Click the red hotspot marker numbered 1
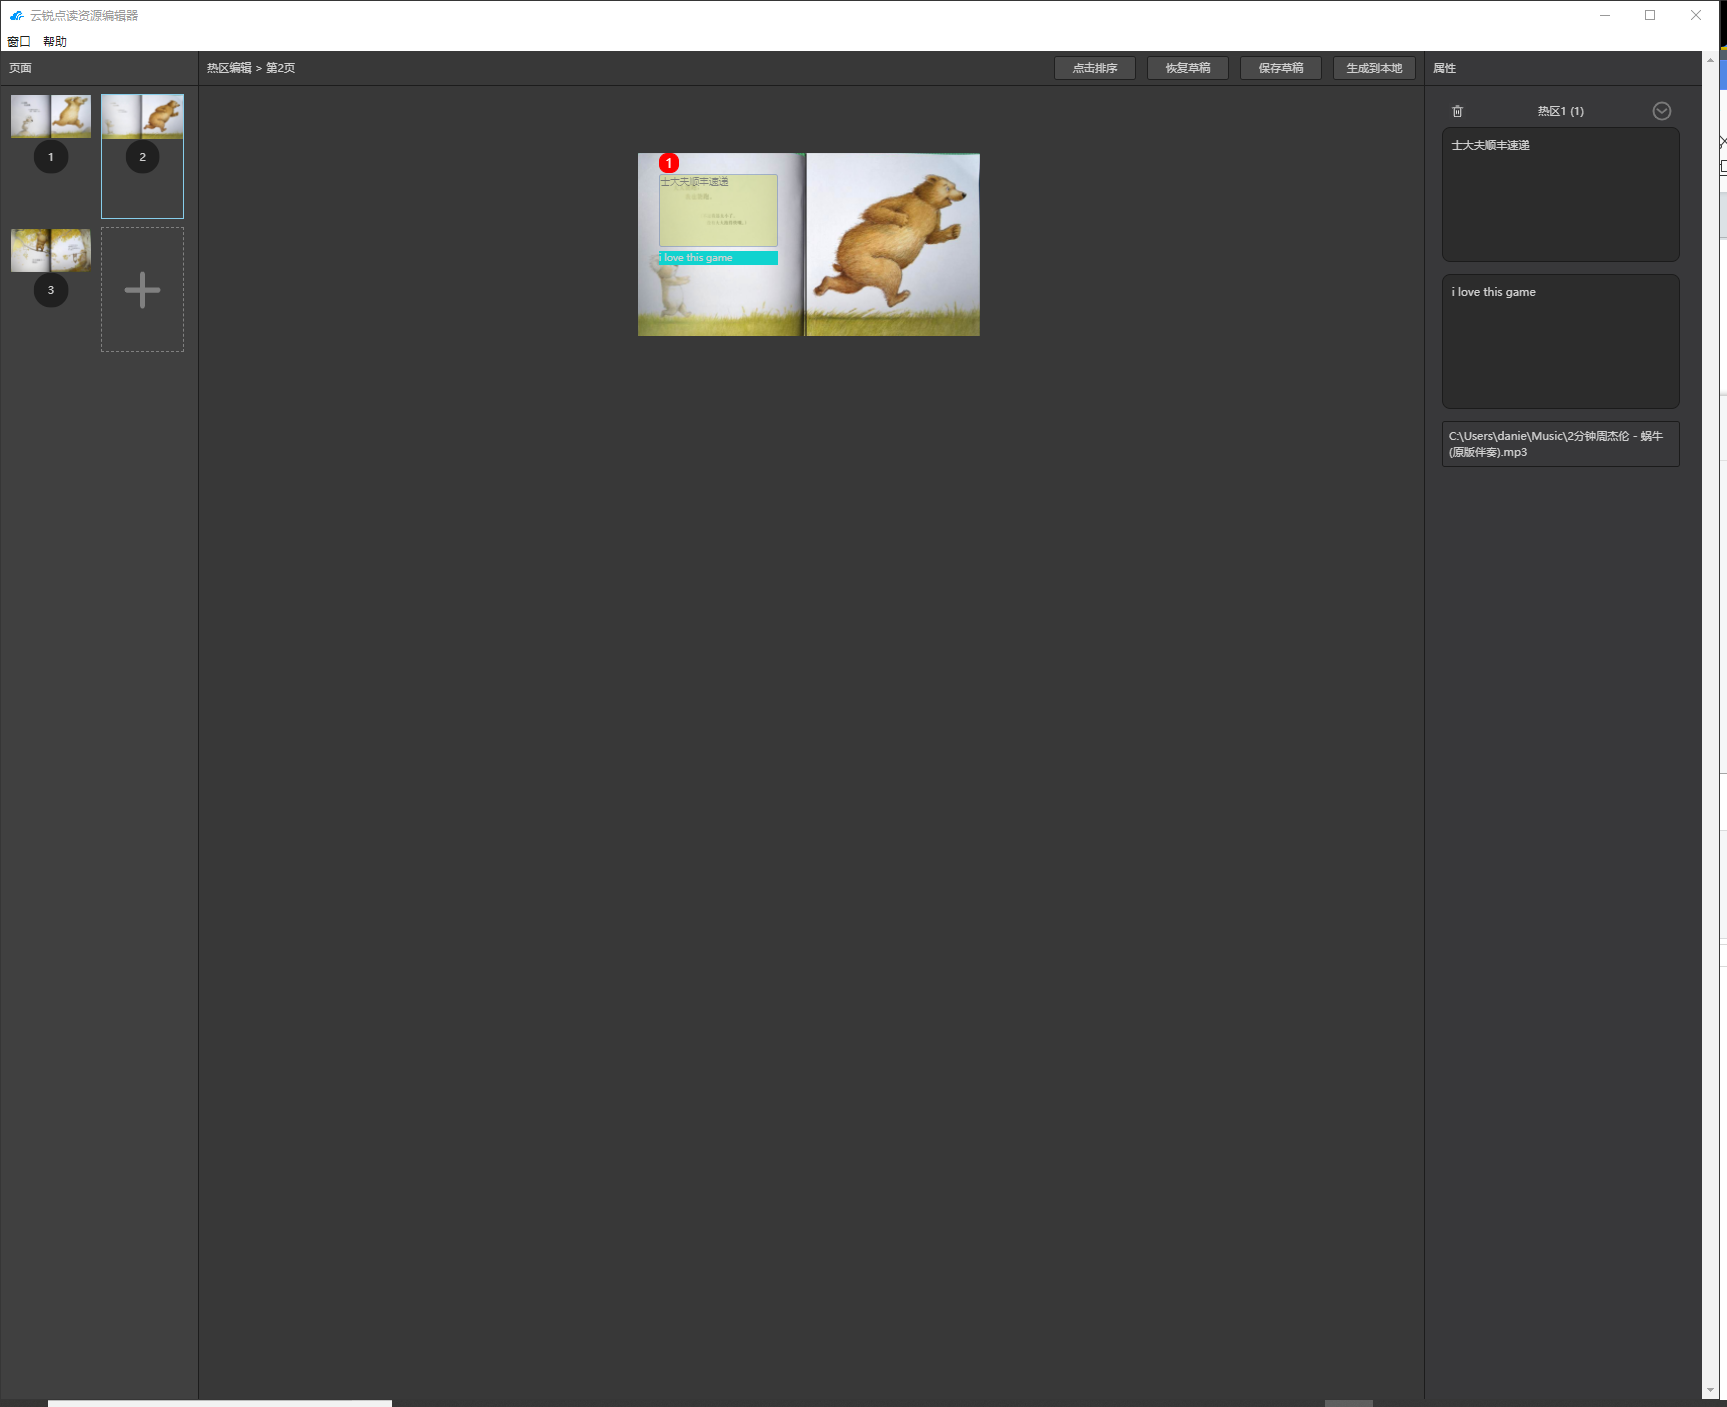 coord(669,163)
